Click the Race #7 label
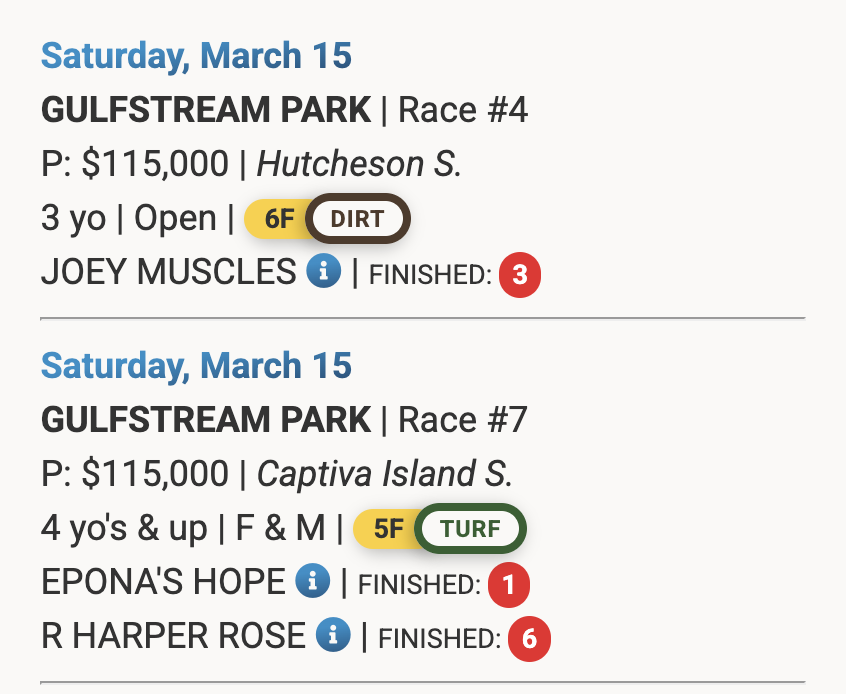Viewport: 846px width, 694px height. [x=462, y=420]
